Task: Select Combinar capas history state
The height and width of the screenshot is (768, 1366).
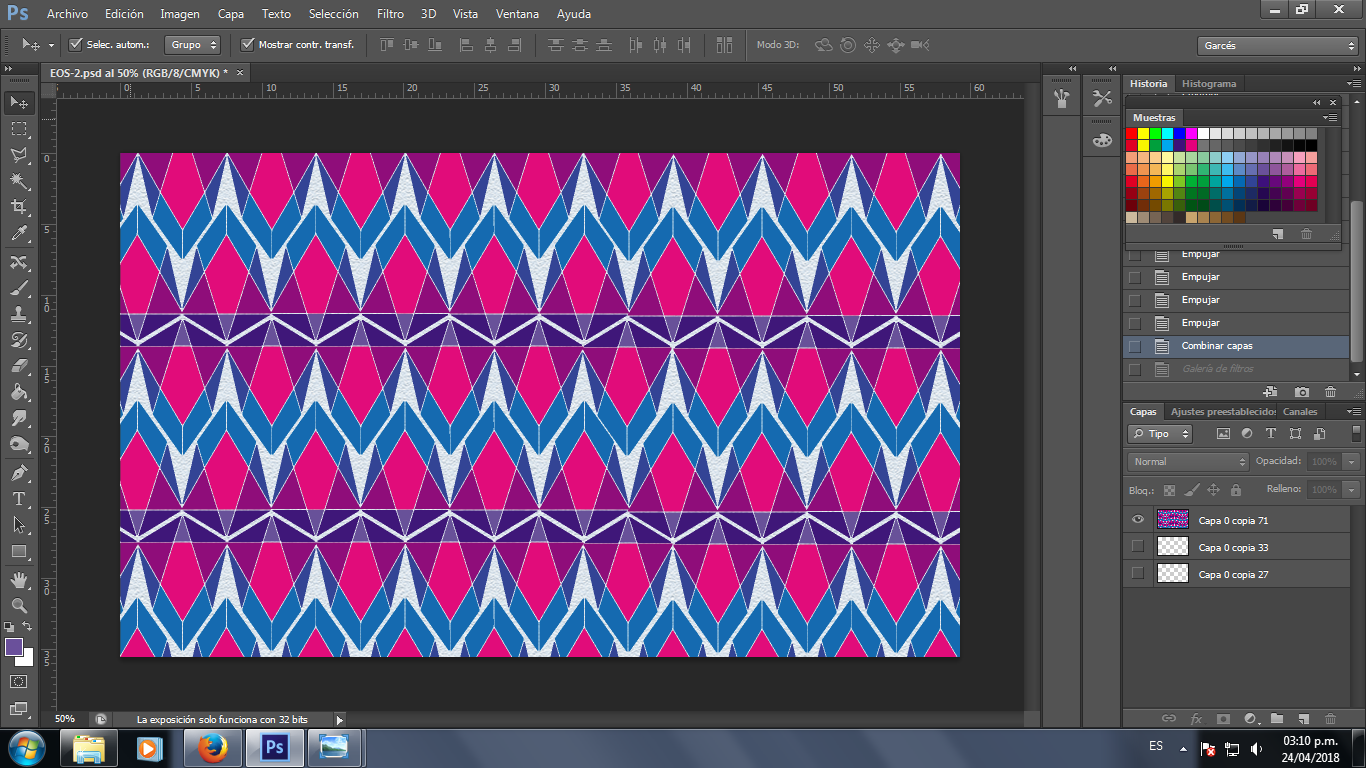Action: click(1236, 346)
